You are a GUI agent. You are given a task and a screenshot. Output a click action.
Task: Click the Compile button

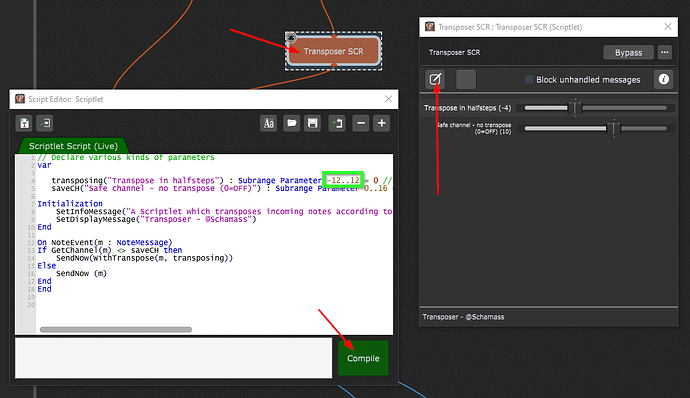pyautogui.click(x=363, y=358)
